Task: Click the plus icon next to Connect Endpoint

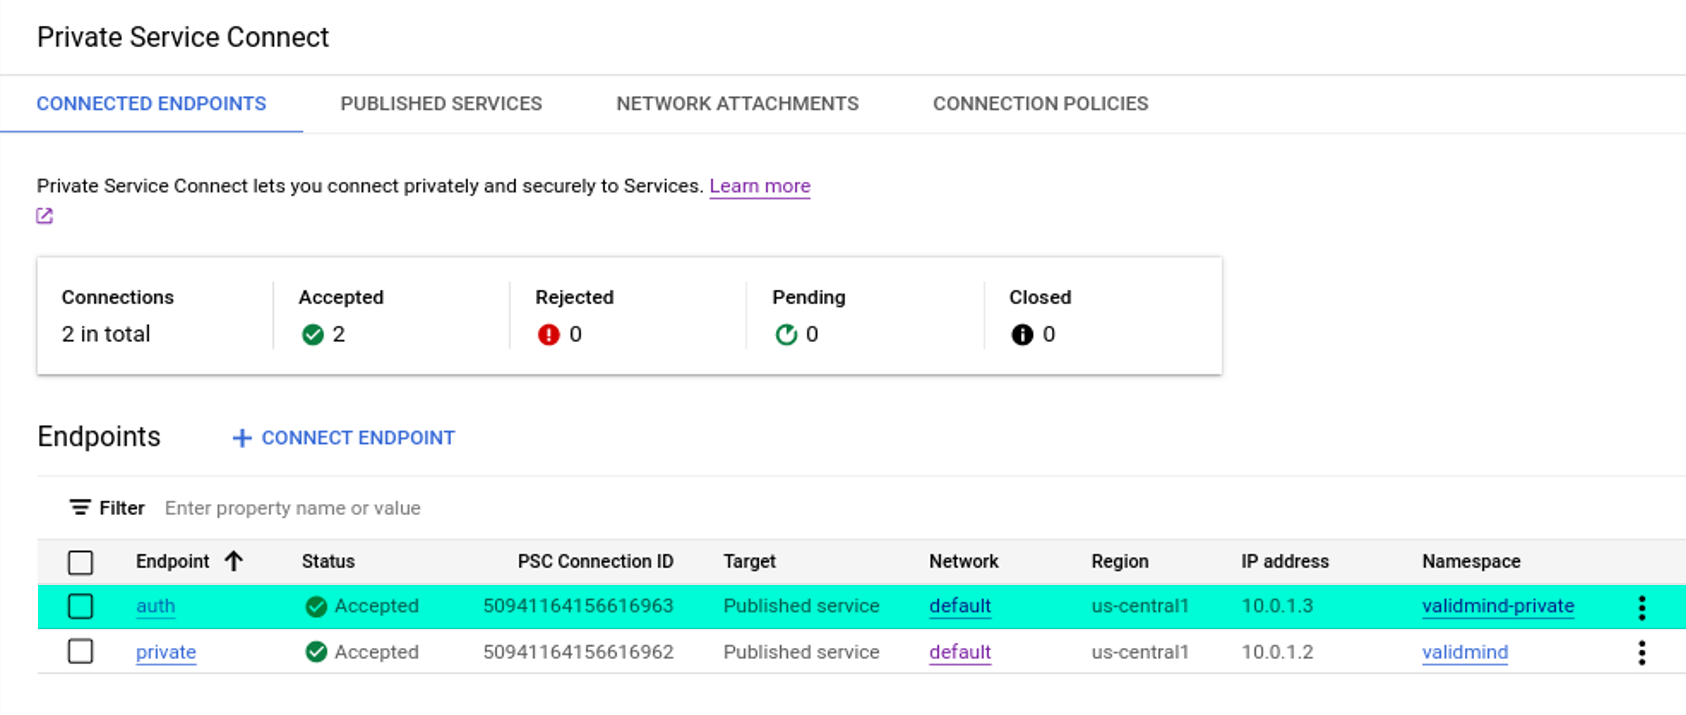Action: [x=241, y=438]
